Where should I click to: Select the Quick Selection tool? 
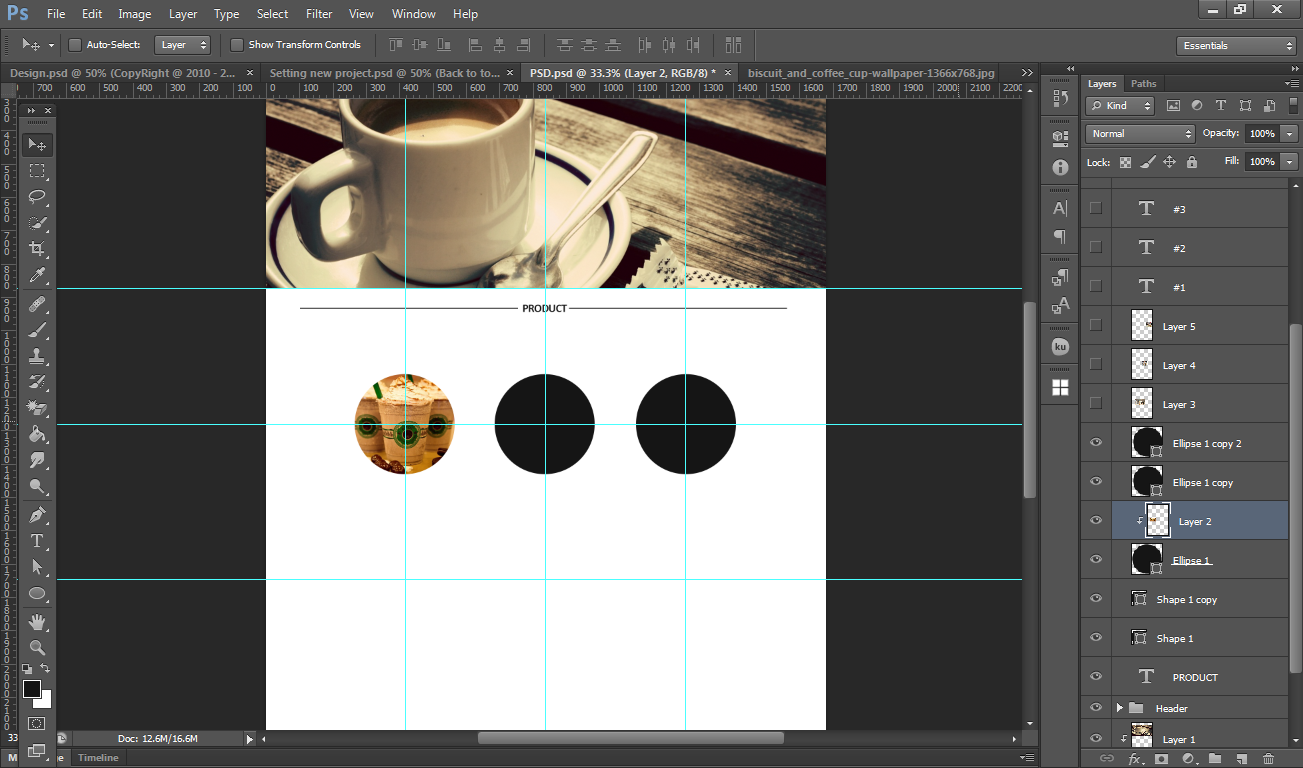(x=37, y=223)
